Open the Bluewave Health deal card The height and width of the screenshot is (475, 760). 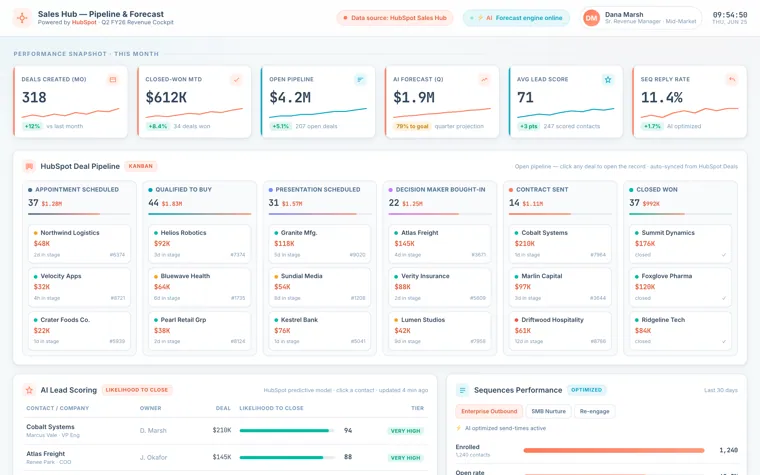[x=200, y=287]
